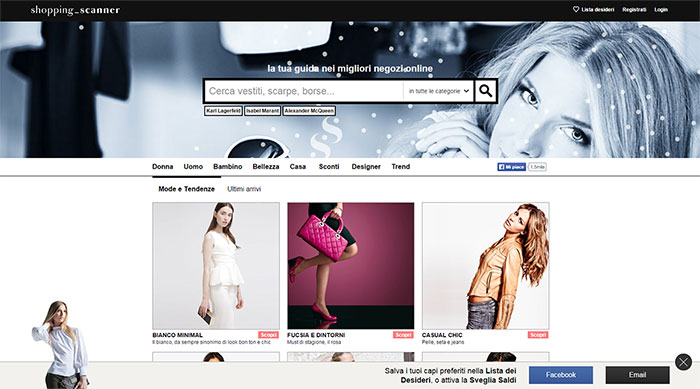The width and height of the screenshot is (700, 389).
Task: Click the FUCSIA E DINTORNI title
Action: coord(316,335)
